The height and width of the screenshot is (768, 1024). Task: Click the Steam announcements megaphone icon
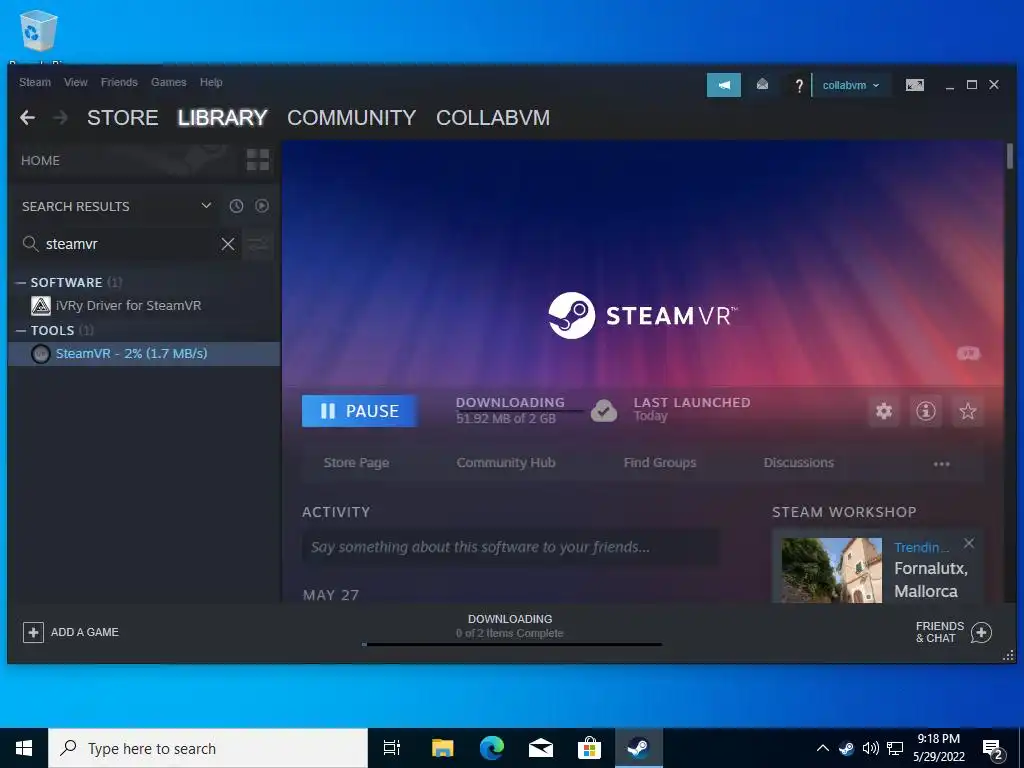pos(724,85)
